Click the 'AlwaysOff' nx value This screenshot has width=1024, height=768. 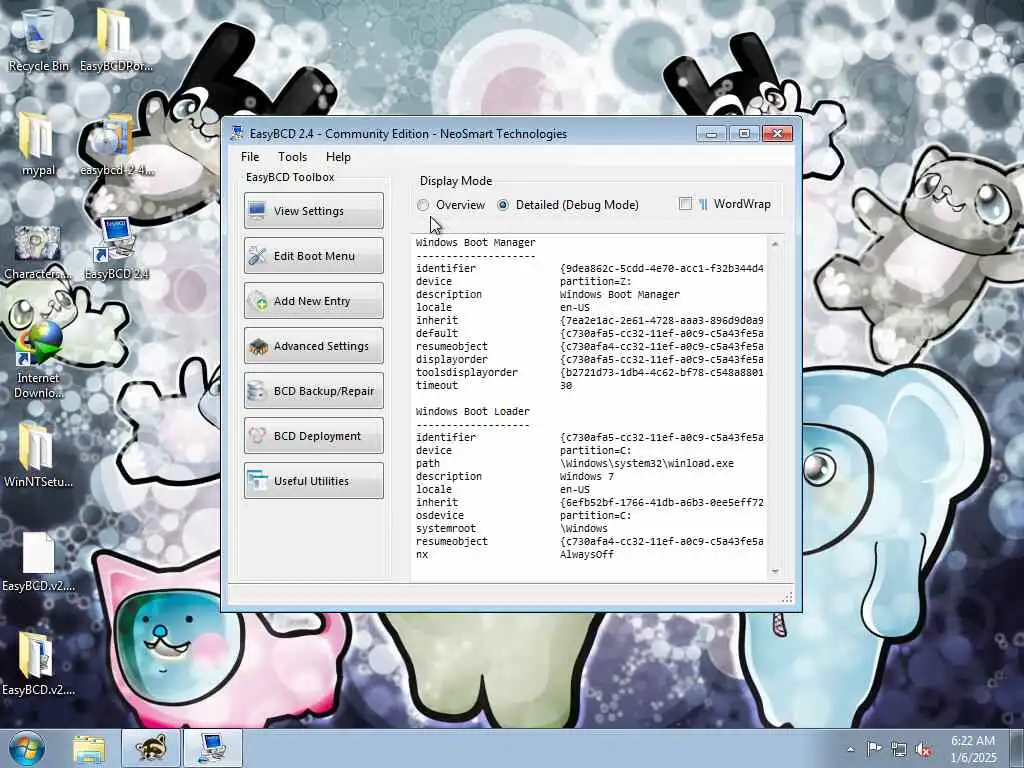pos(586,555)
